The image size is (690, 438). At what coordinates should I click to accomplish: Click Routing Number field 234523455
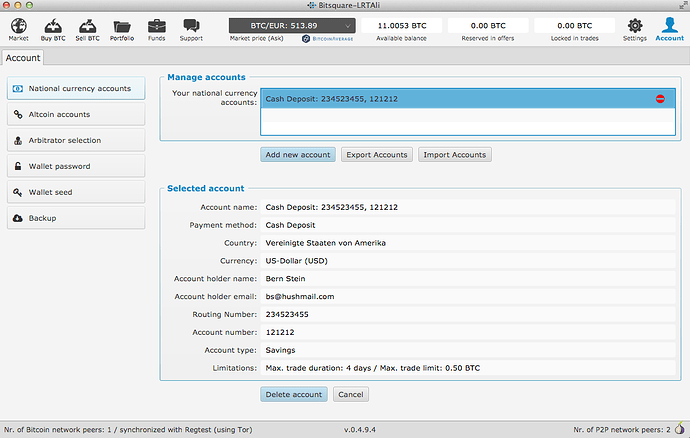pos(468,314)
